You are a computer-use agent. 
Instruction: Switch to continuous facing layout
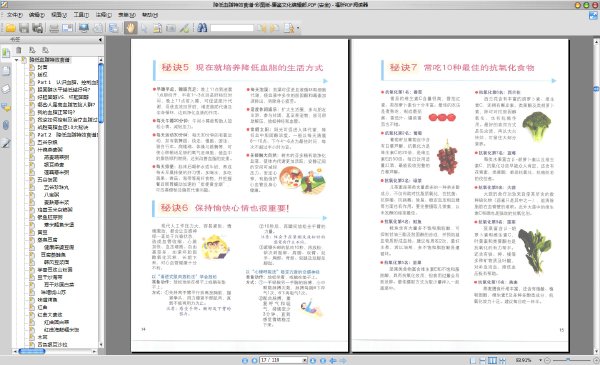[502, 360]
